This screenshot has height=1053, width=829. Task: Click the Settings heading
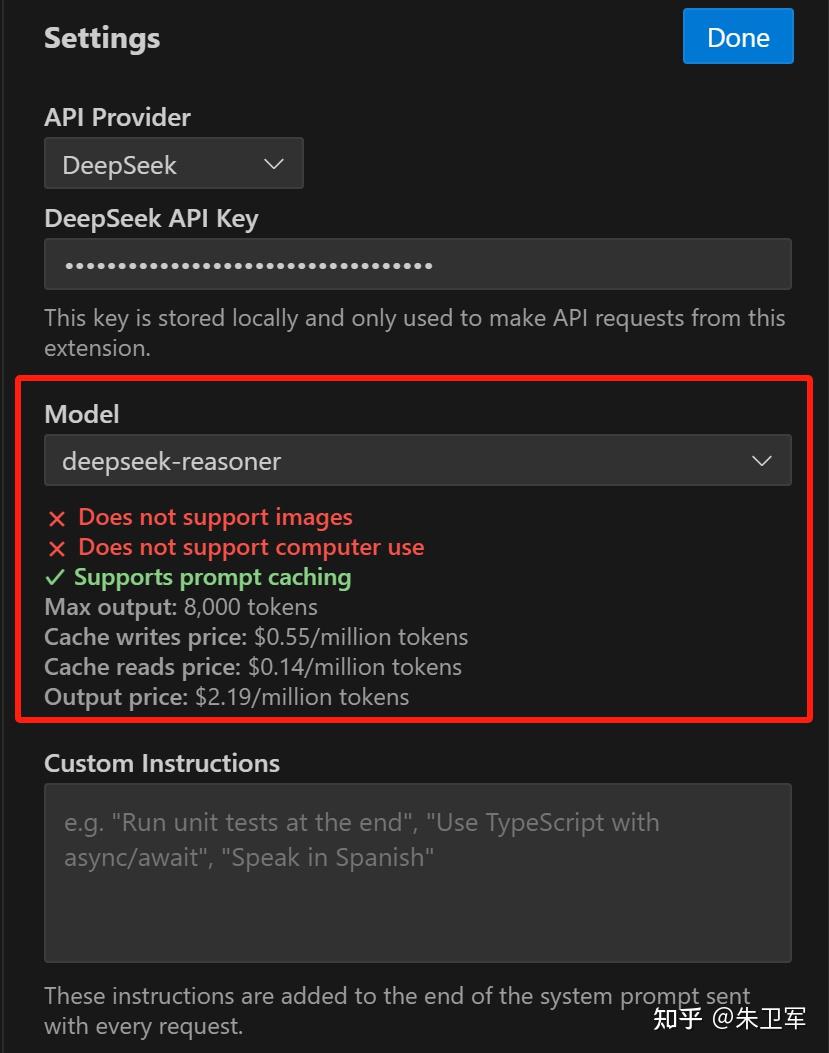pyautogui.click(x=102, y=38)
